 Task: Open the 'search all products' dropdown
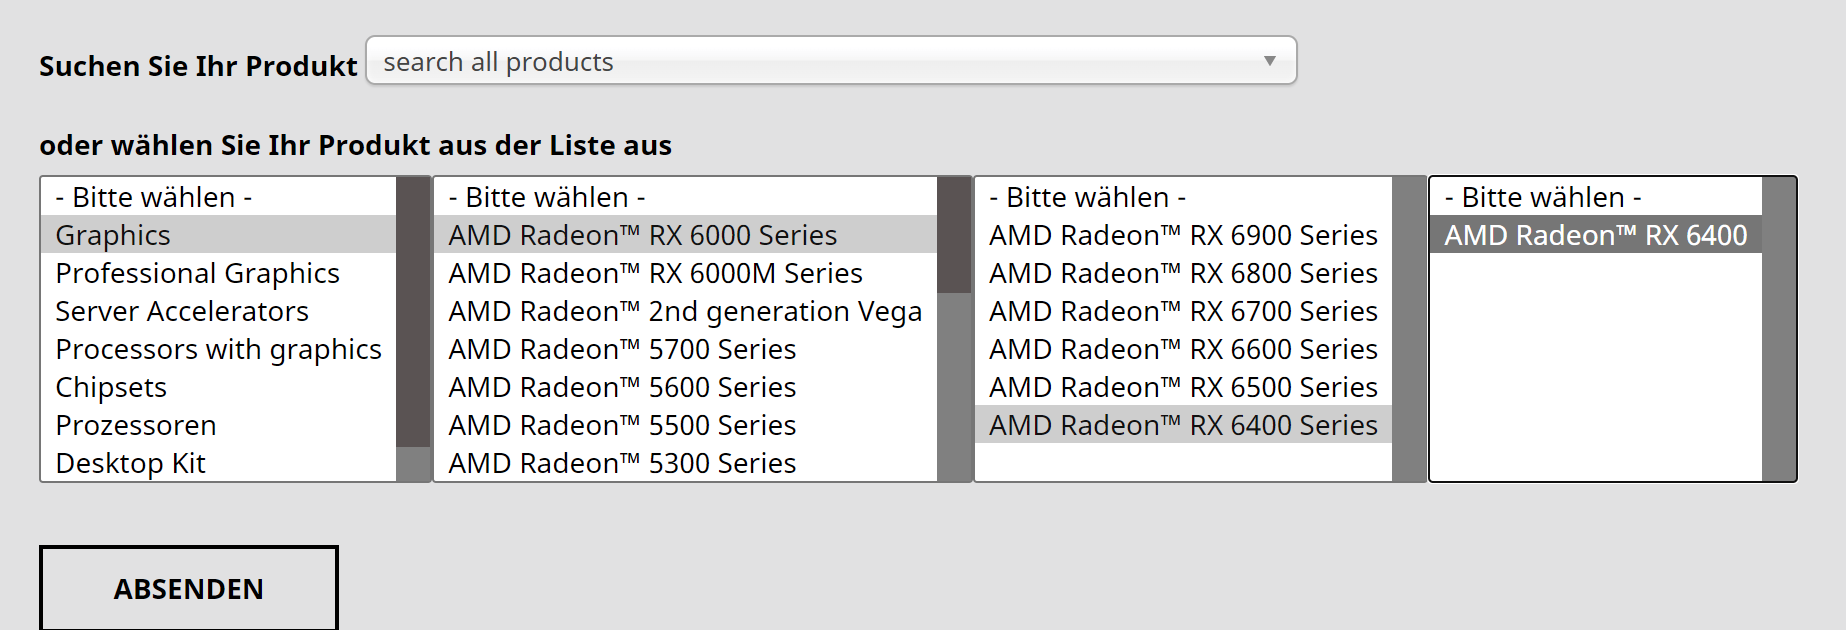pos(830,60)
